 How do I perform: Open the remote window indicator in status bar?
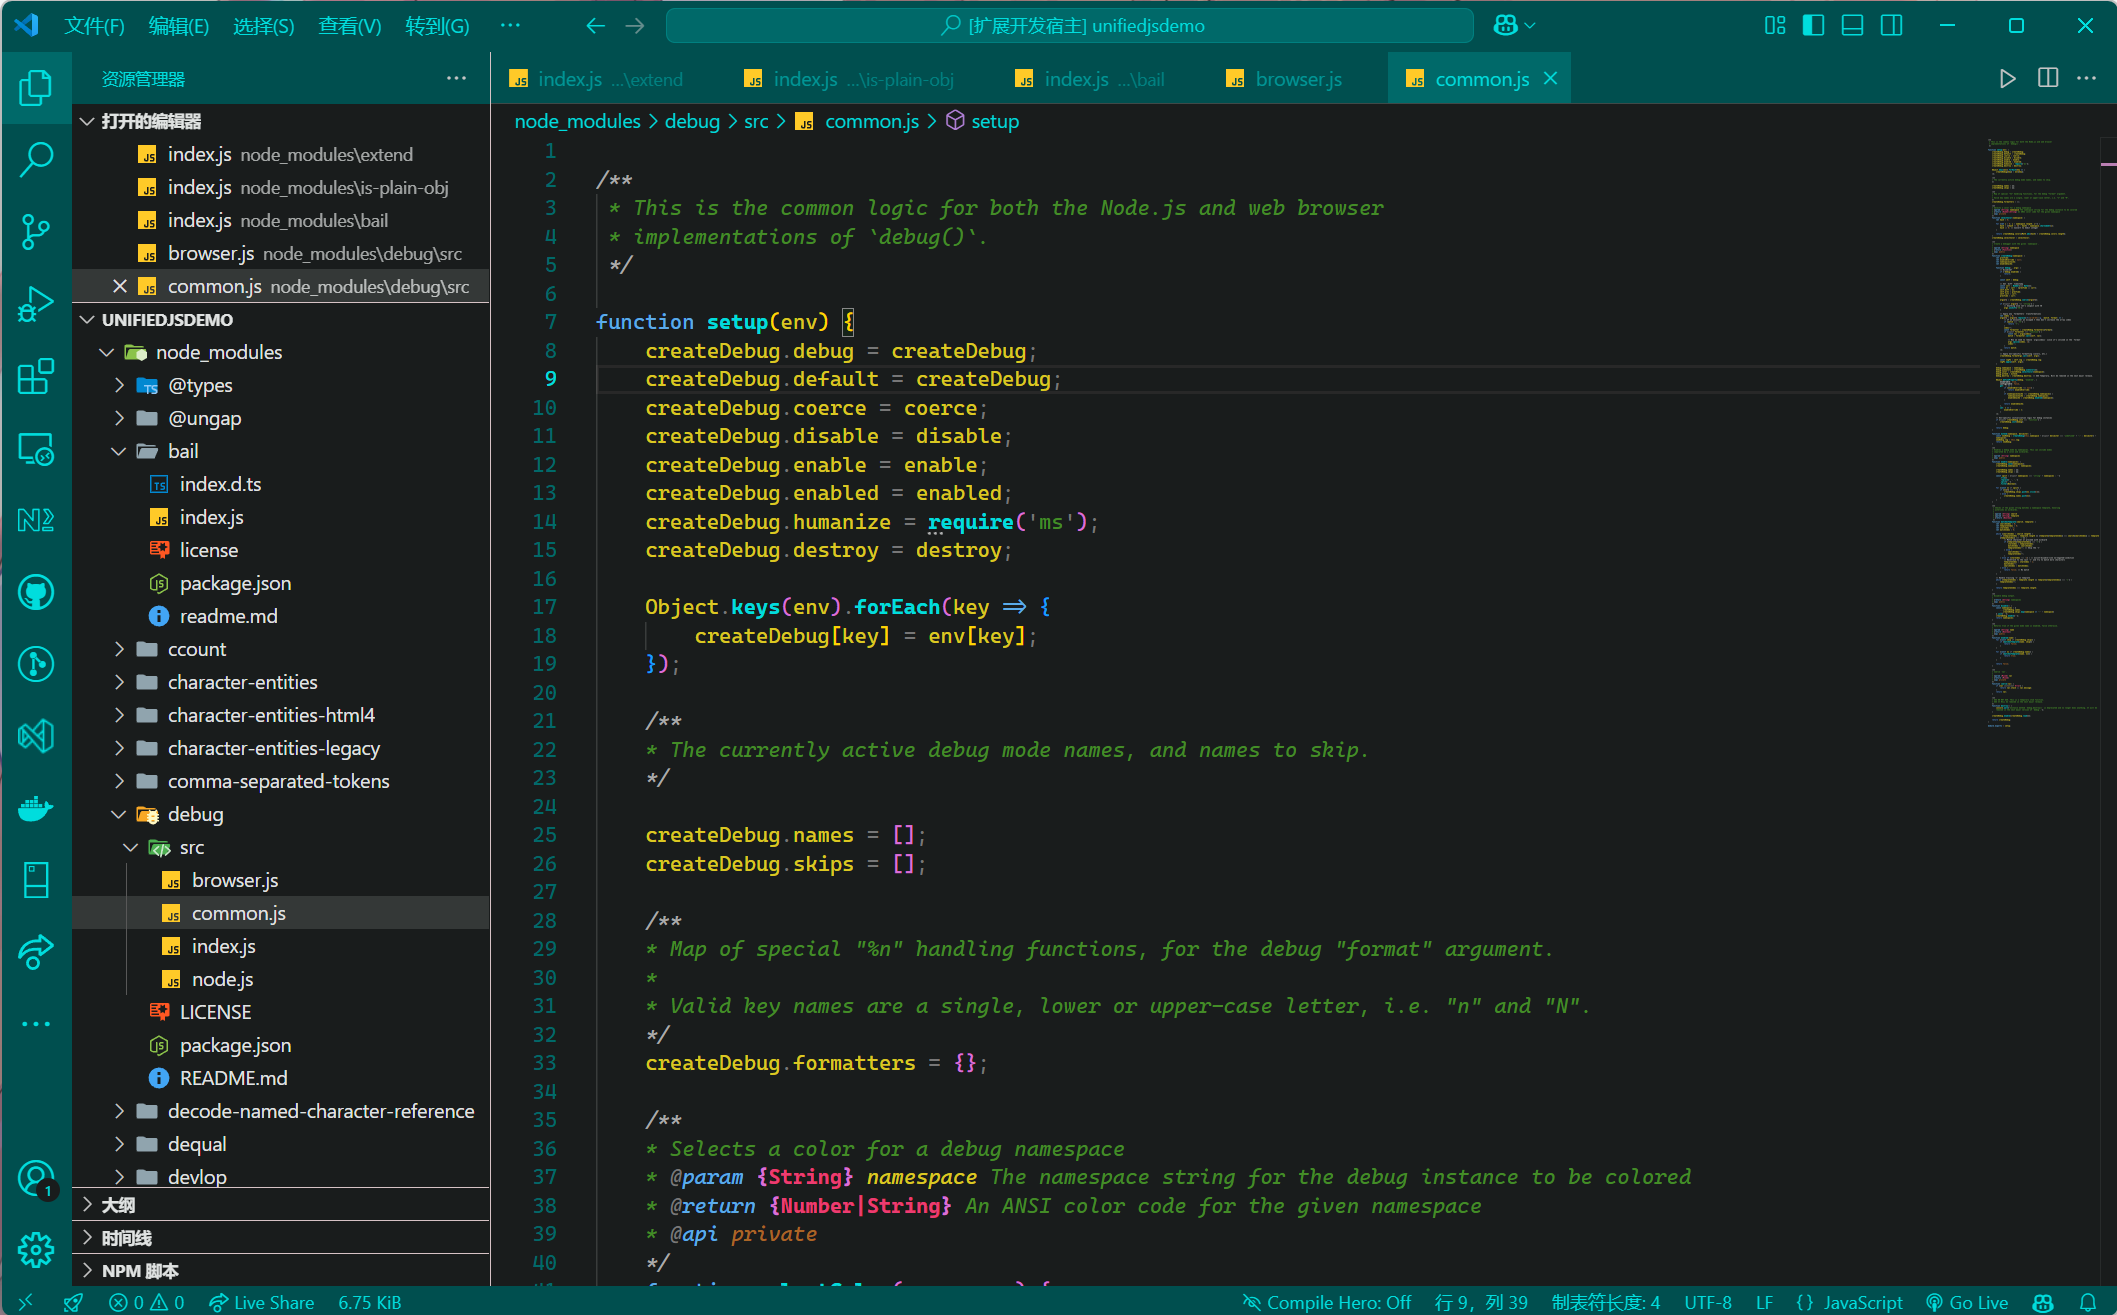coord(26,1302)
